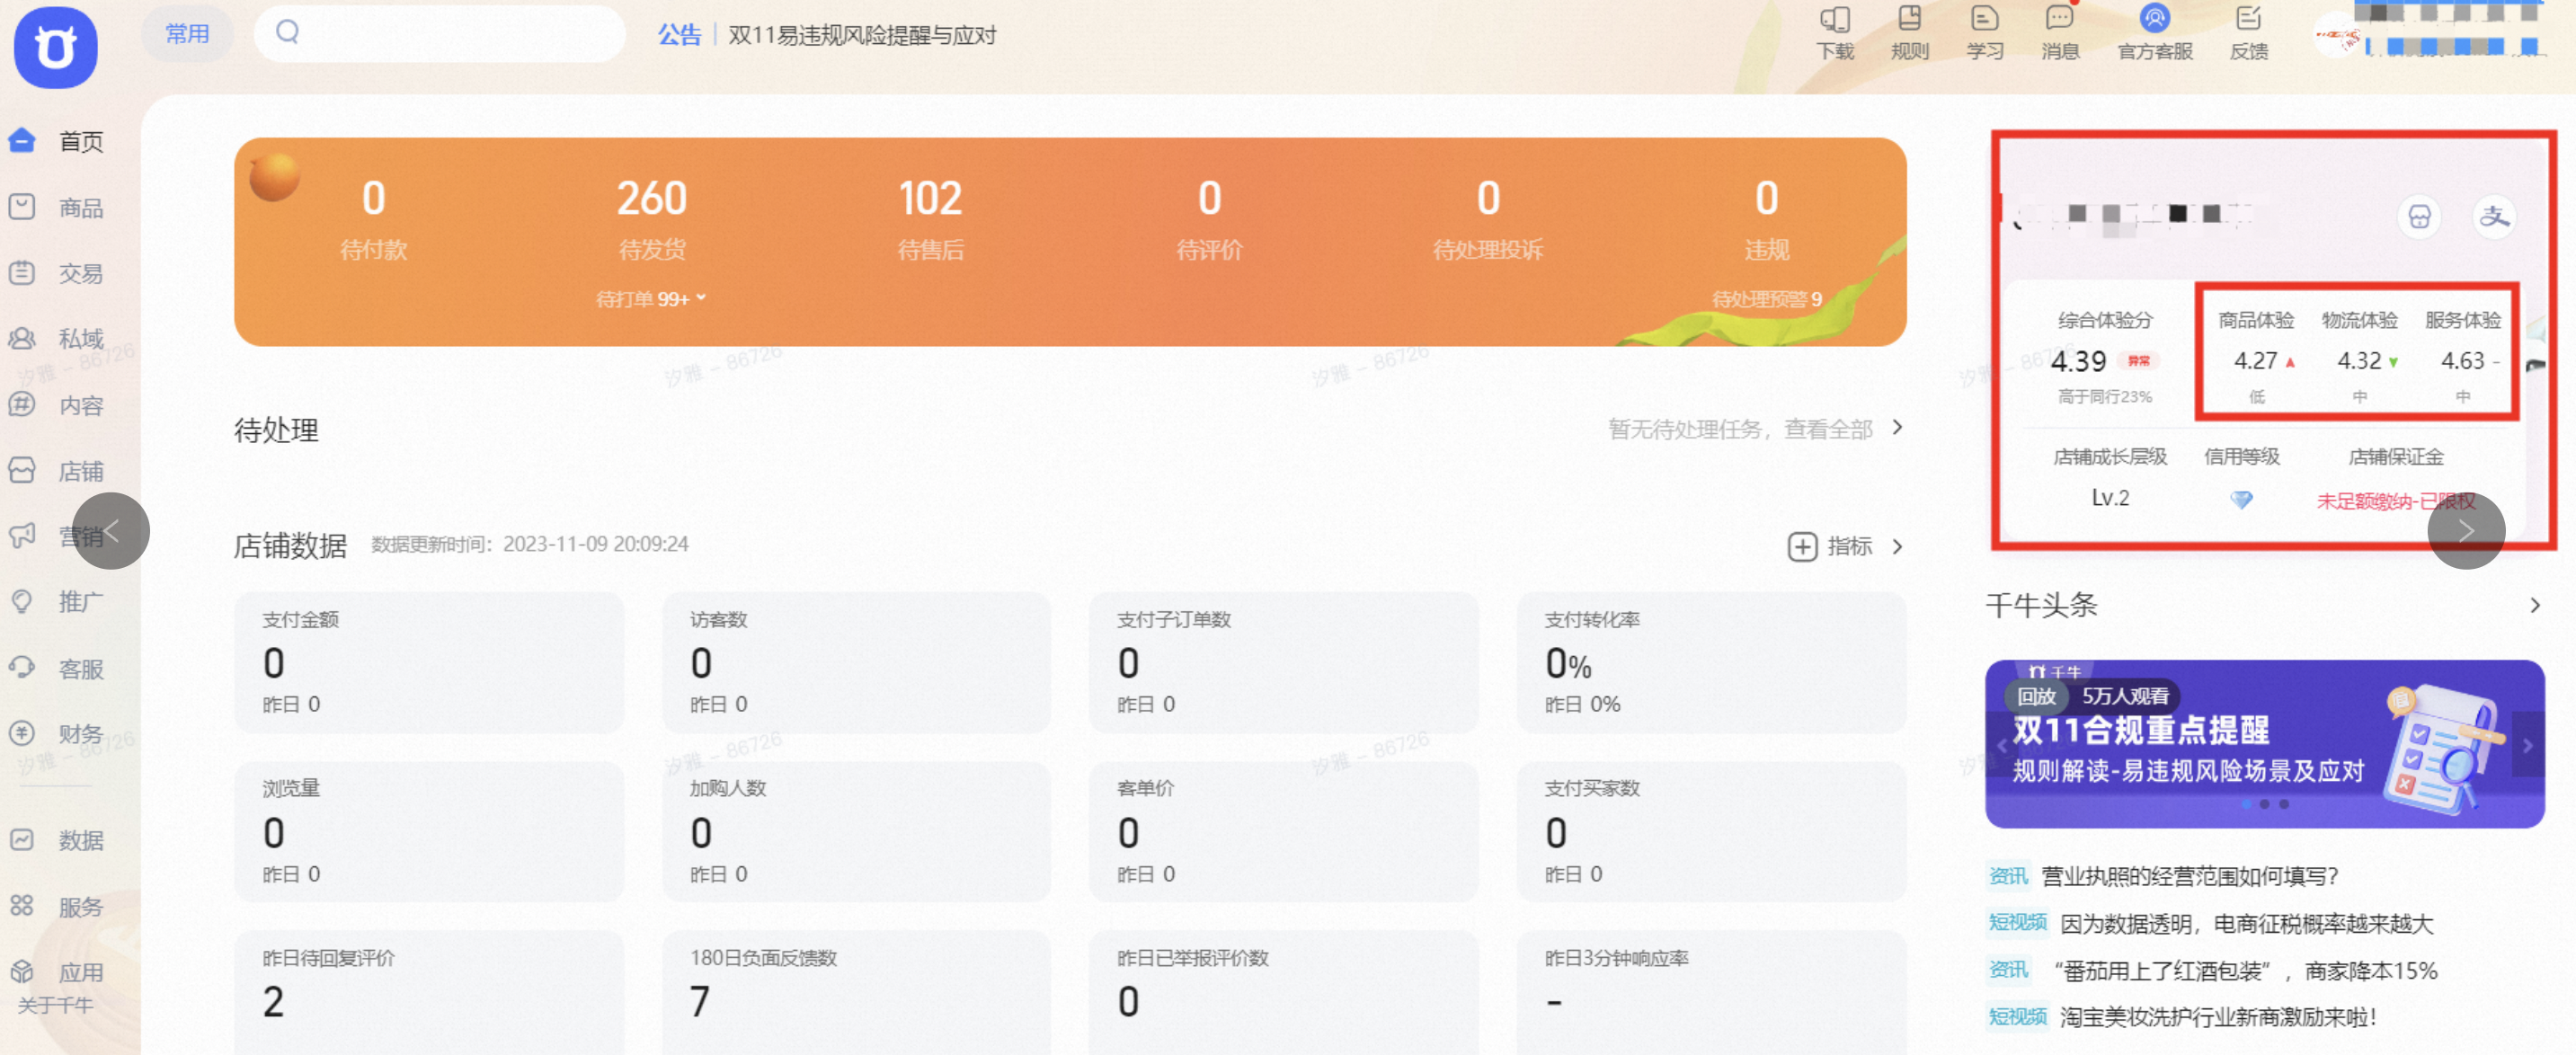Select the third banner pagination dot
Screen dimensions: 2576x1055
(2284, 804)
